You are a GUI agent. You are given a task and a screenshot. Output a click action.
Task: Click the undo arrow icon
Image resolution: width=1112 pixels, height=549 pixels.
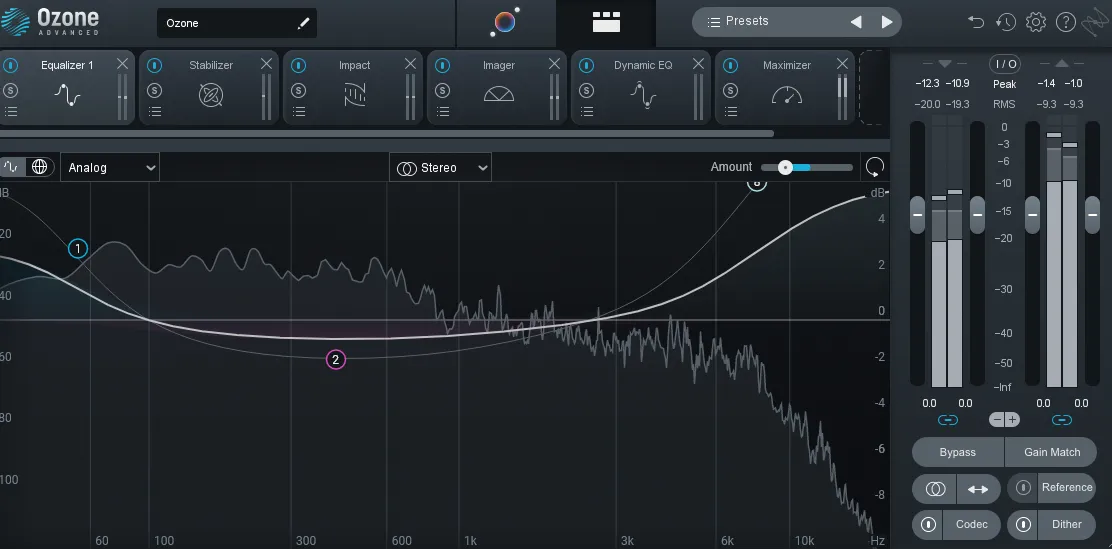click(x=976, y=22)
